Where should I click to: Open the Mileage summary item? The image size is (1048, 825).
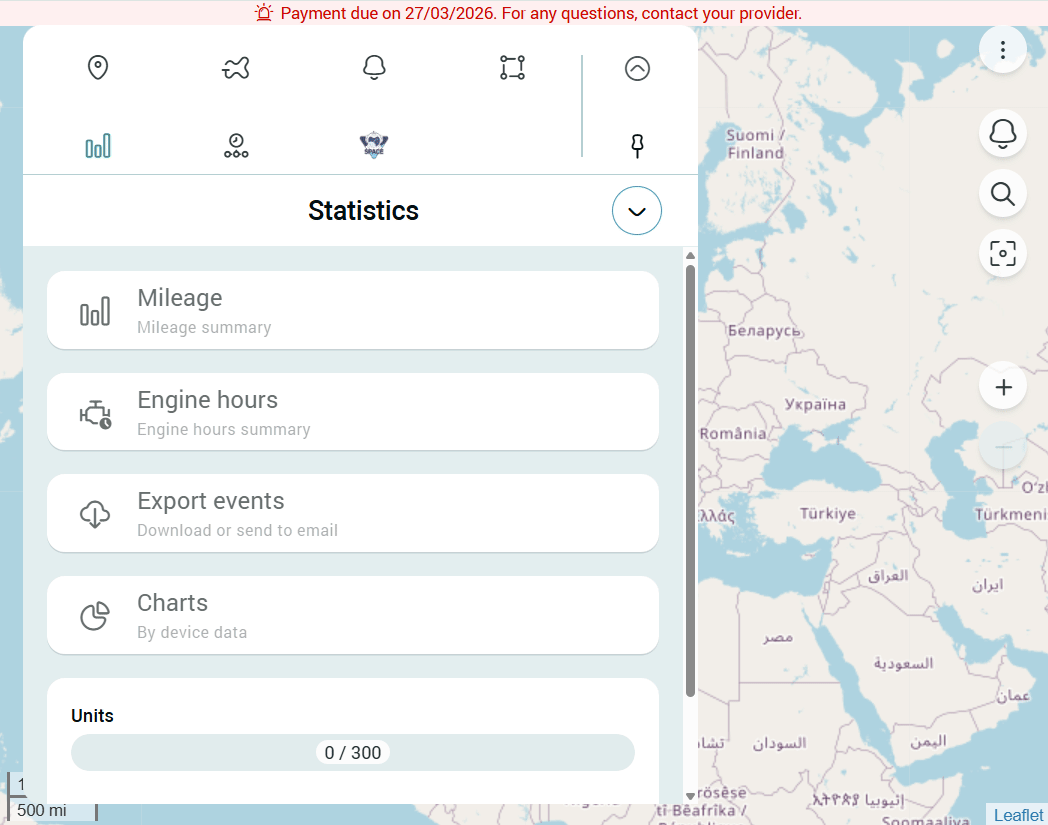tap(353, 311)
